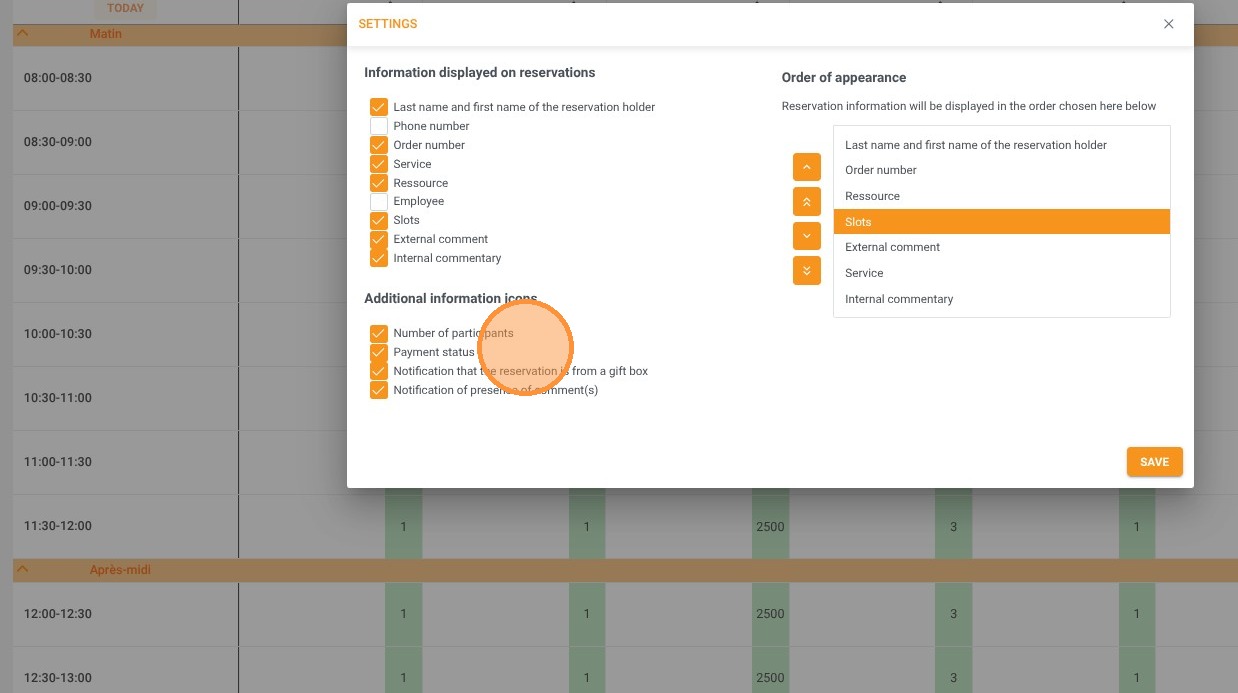Viewport: 1238px width, 693px height.
Task: Select 'External comment' in order list
Action: click(1001, 247)
